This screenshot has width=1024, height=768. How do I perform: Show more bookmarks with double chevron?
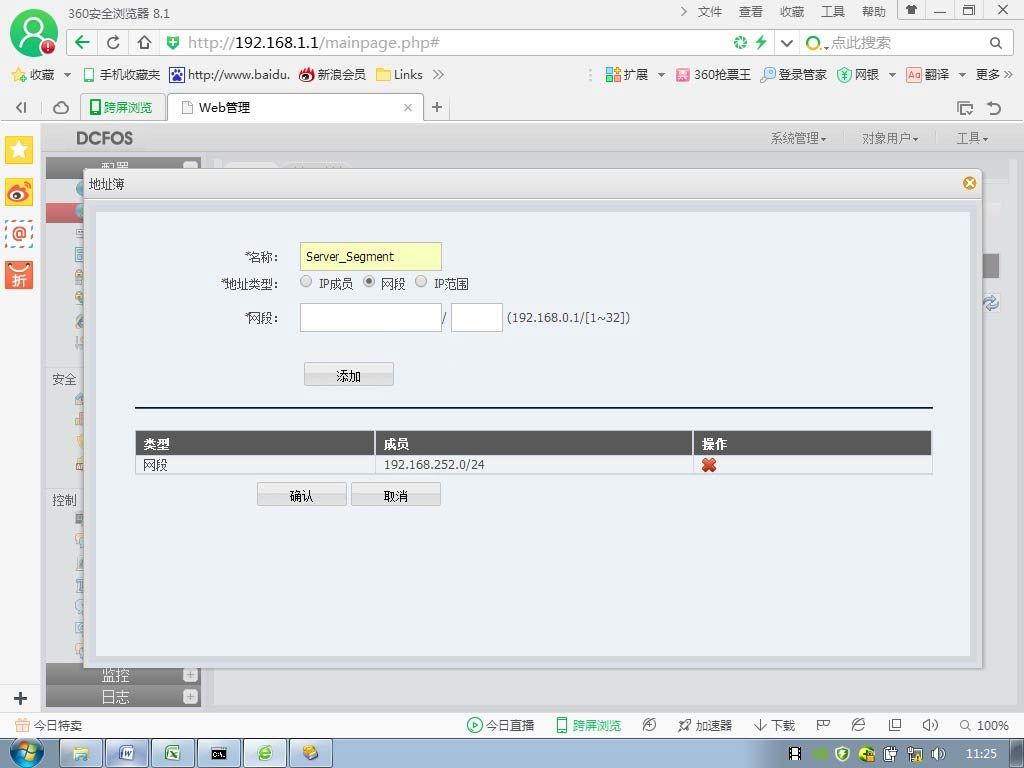tap(438, 74)
